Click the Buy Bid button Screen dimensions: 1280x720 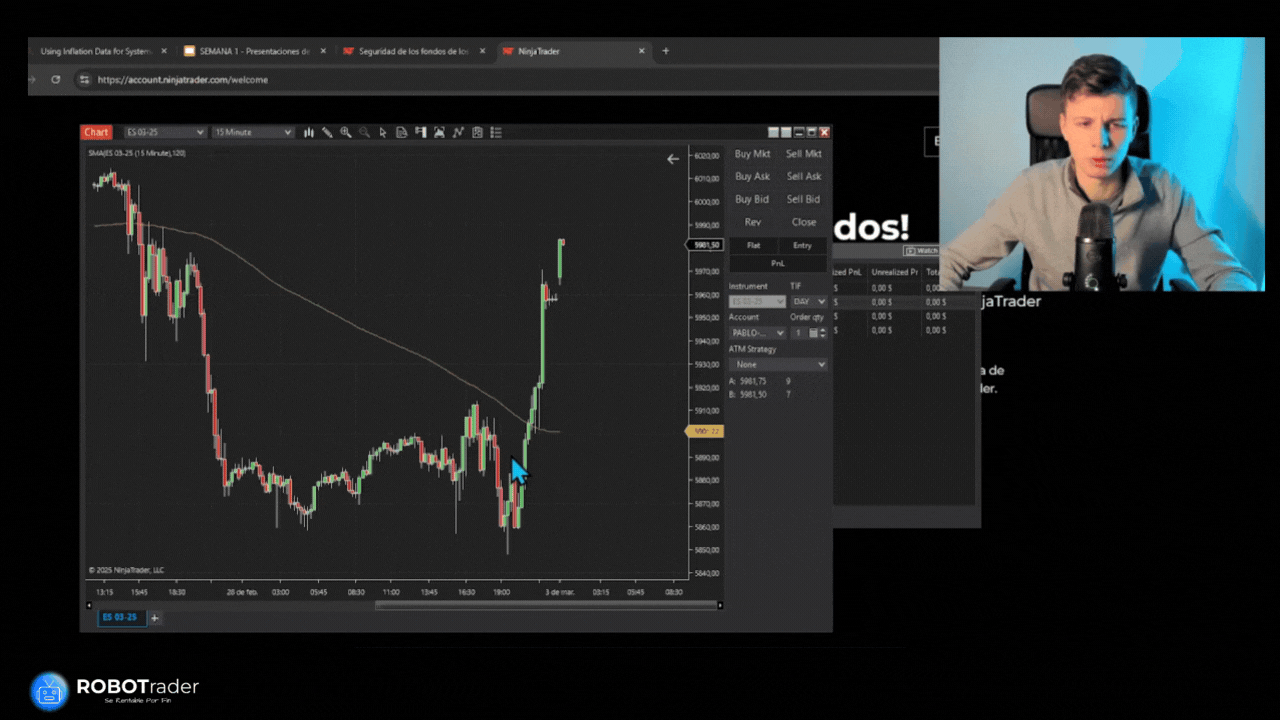(753, 199)
